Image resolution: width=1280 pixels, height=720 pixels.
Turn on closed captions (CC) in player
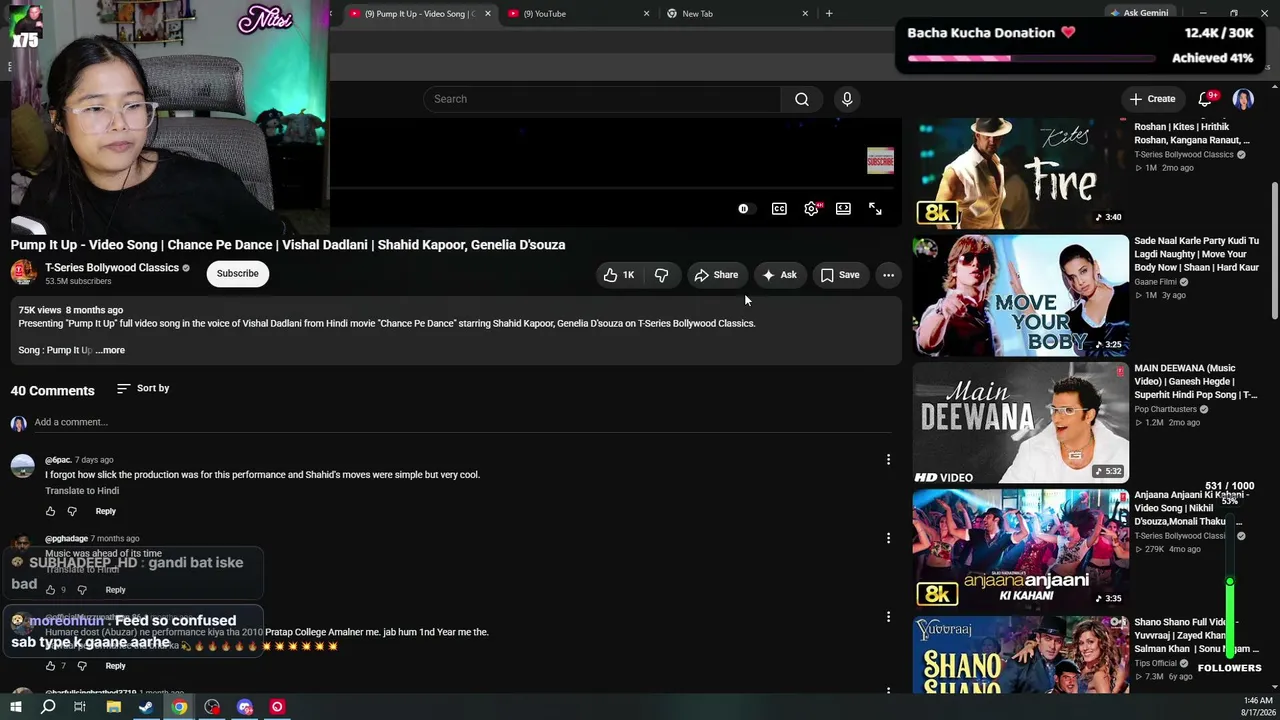click(779, 209)
